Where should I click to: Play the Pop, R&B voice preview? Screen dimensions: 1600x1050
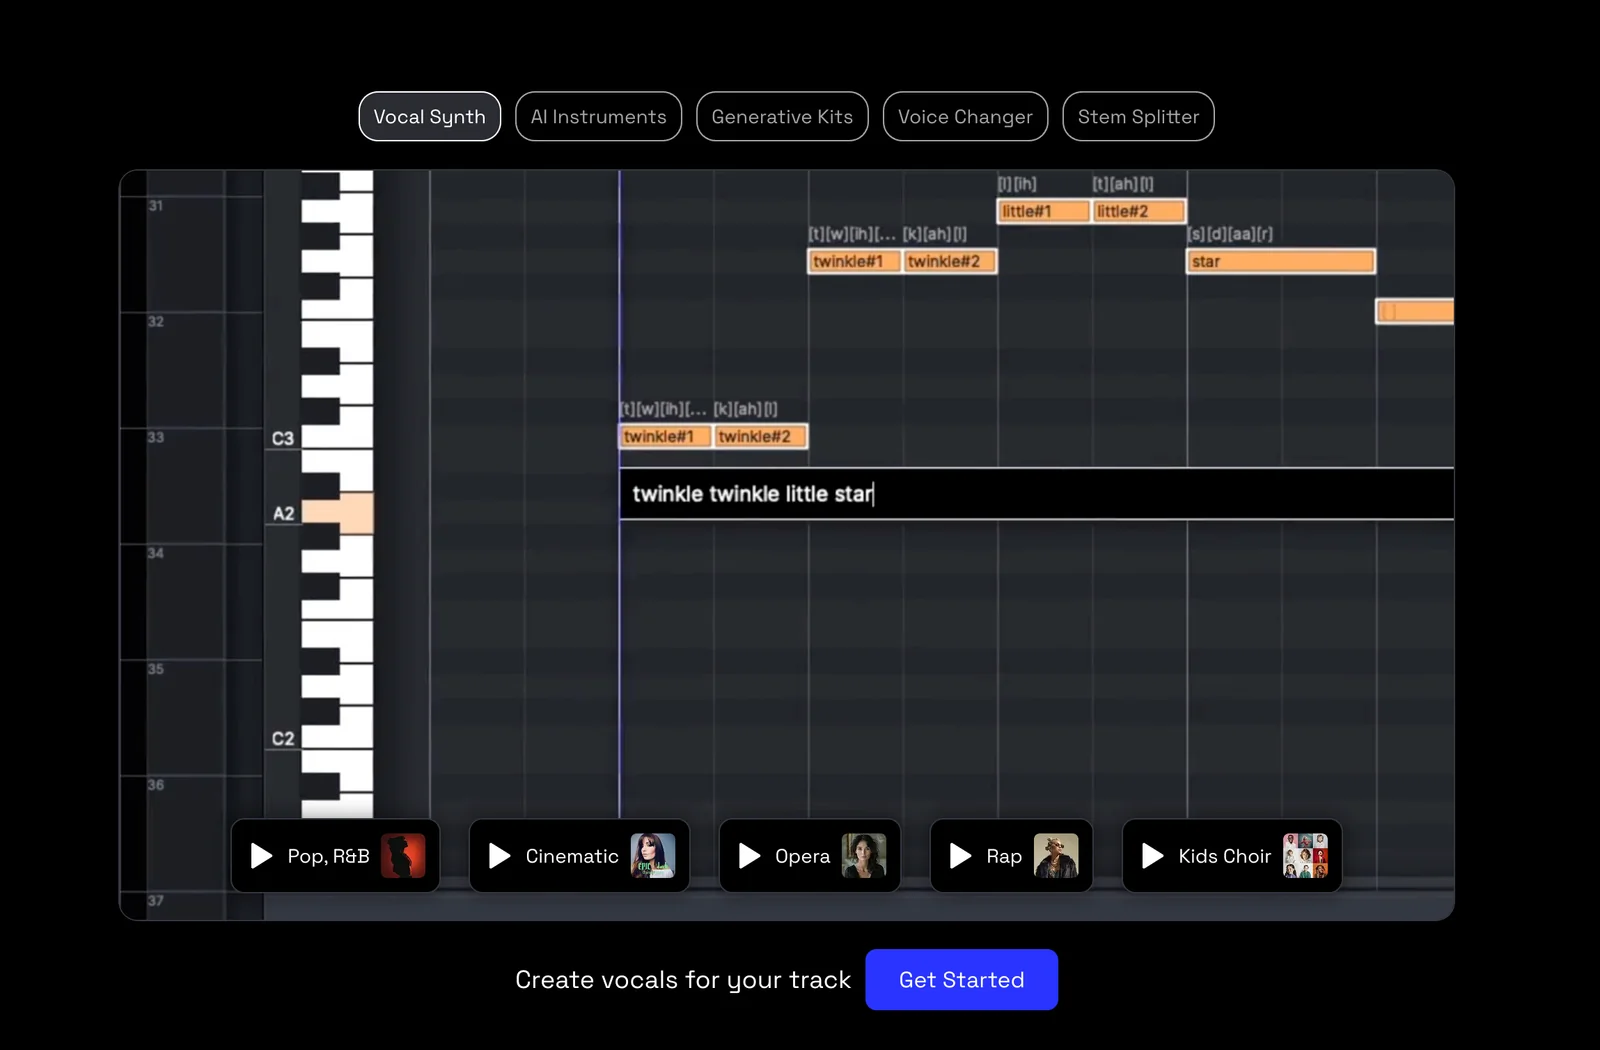pos(261,856)
